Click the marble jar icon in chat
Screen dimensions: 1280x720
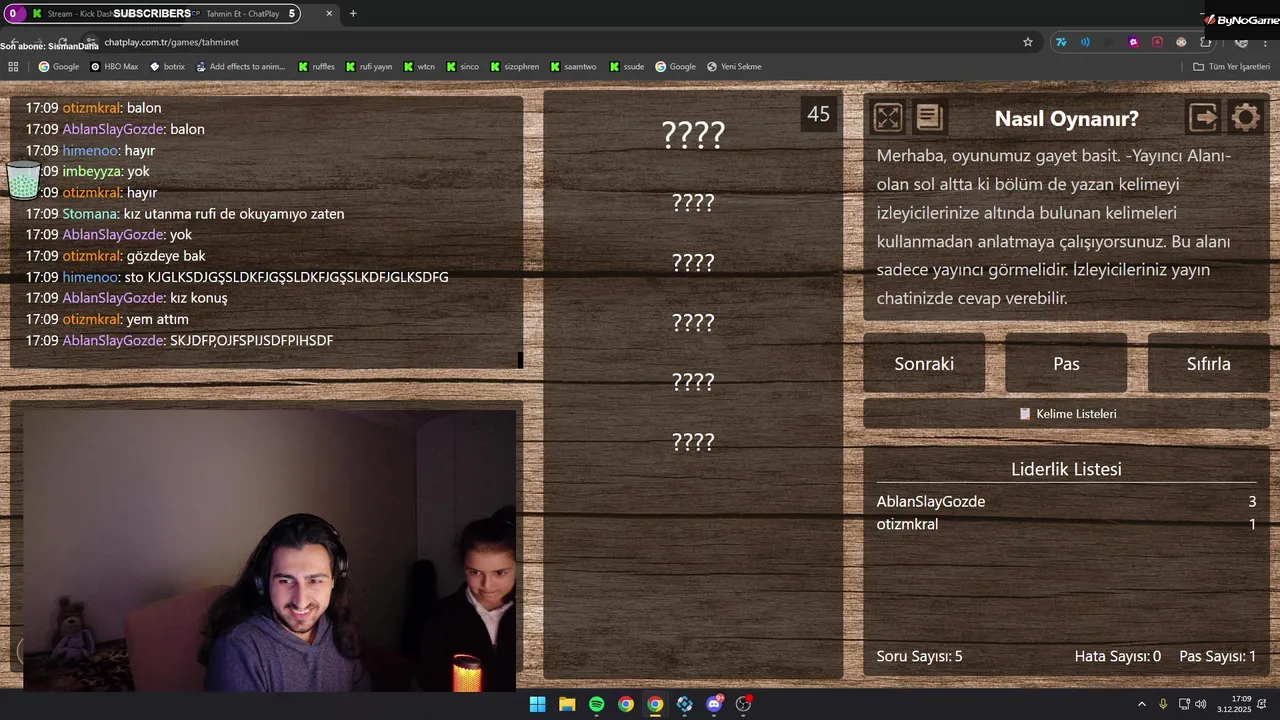(23, 180)
